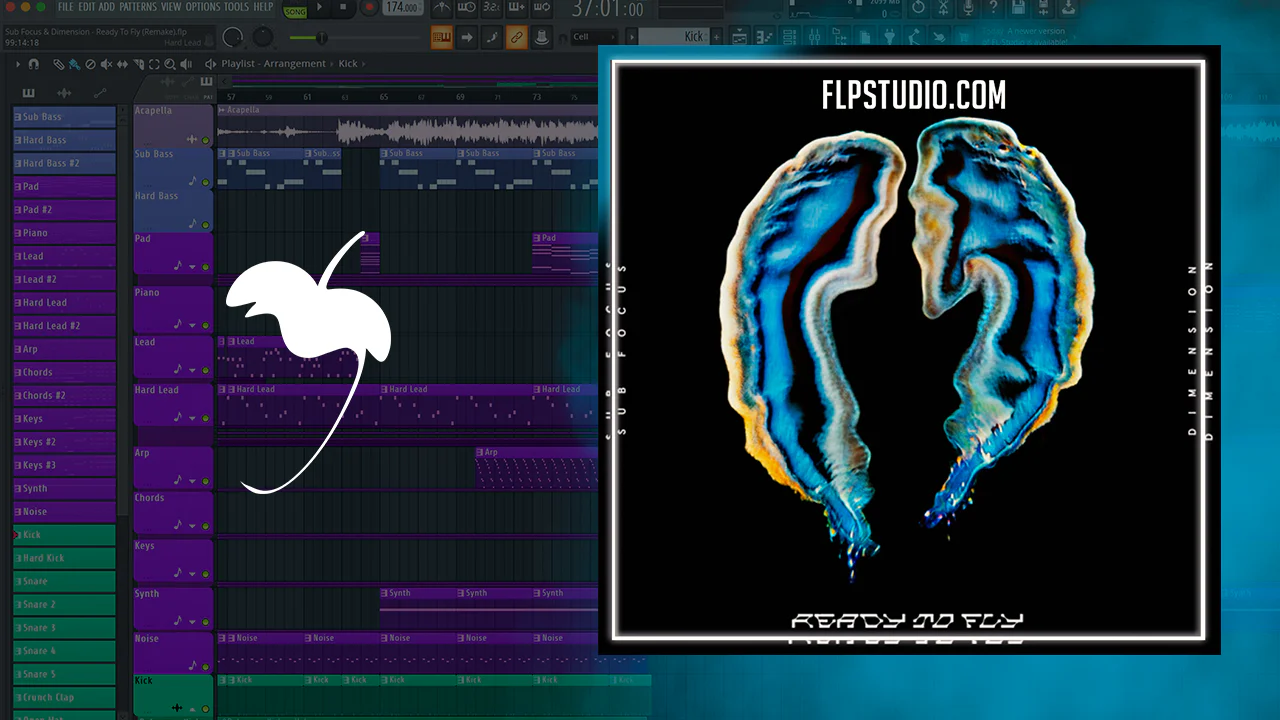Open the EDIT menu
This screenshot has height=720, width=1280.
pos(87,7)
